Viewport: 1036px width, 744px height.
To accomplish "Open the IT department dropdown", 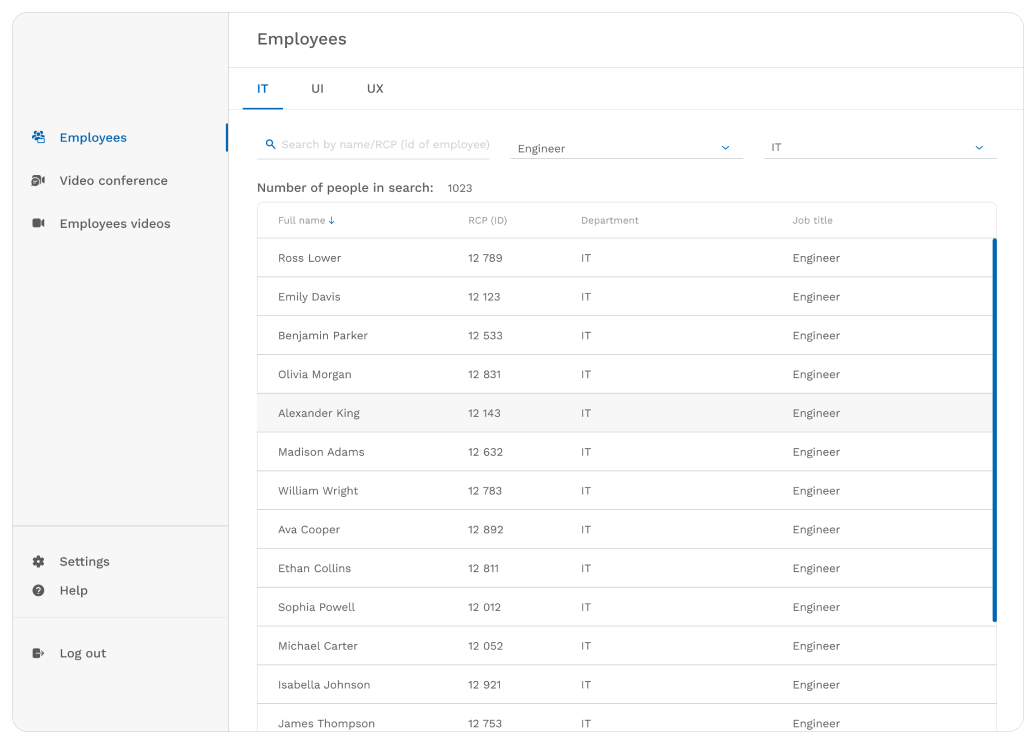I will tap(880, 147).
